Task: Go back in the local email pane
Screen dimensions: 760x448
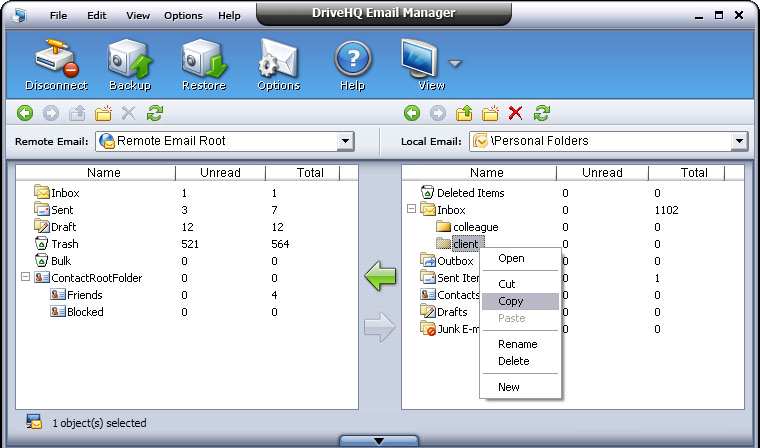Action: (x=411, y=113)
